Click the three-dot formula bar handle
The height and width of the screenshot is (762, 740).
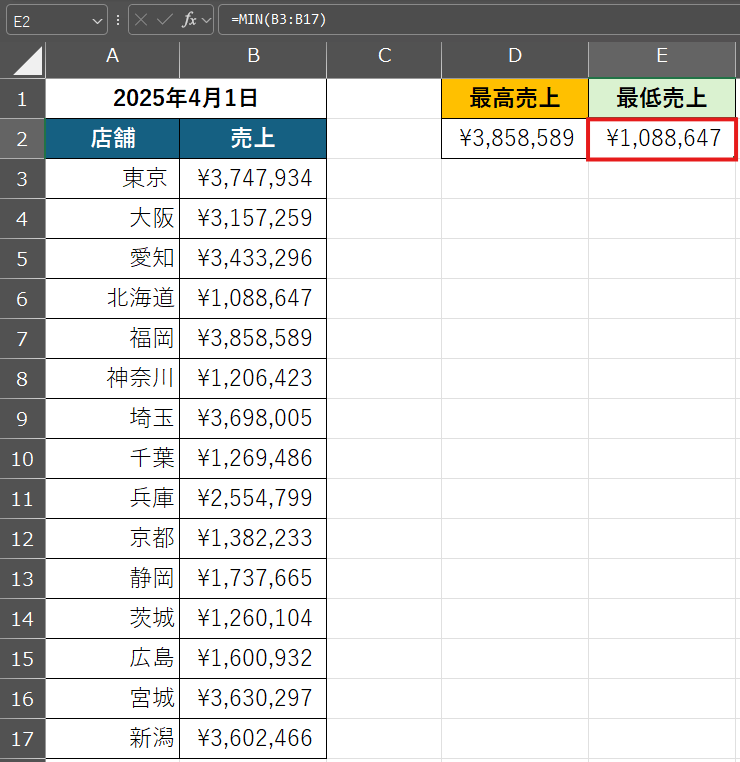(x=118, y=20)
